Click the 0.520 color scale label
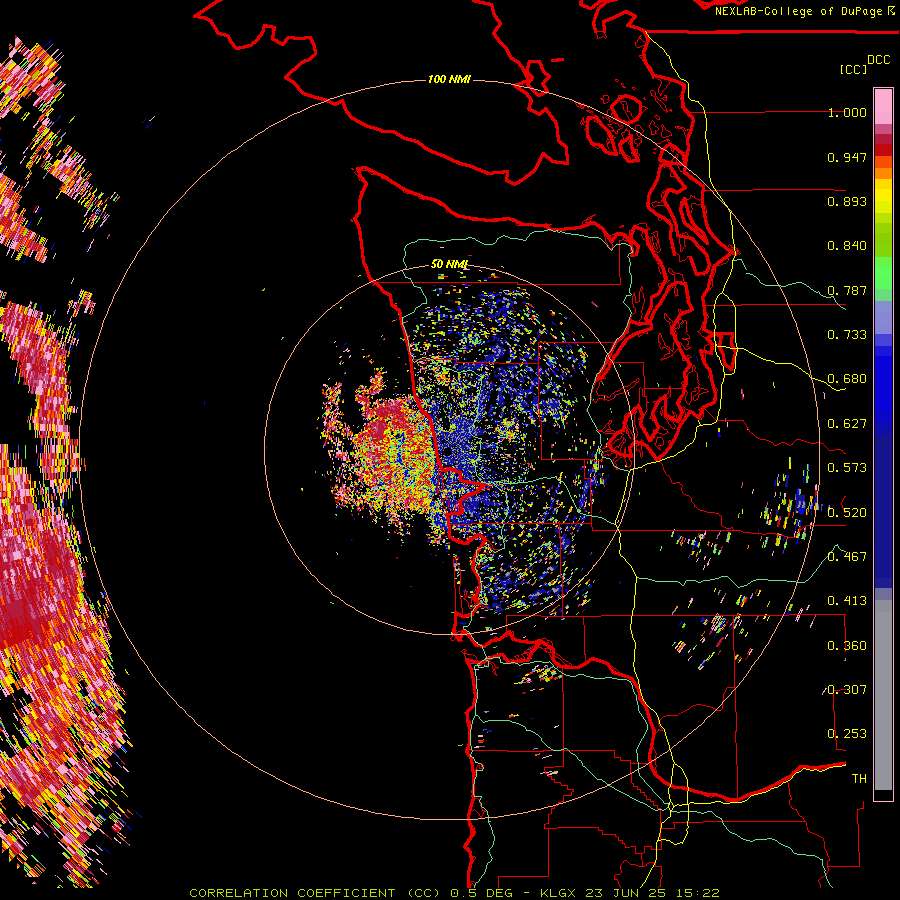 coord(847,513)
